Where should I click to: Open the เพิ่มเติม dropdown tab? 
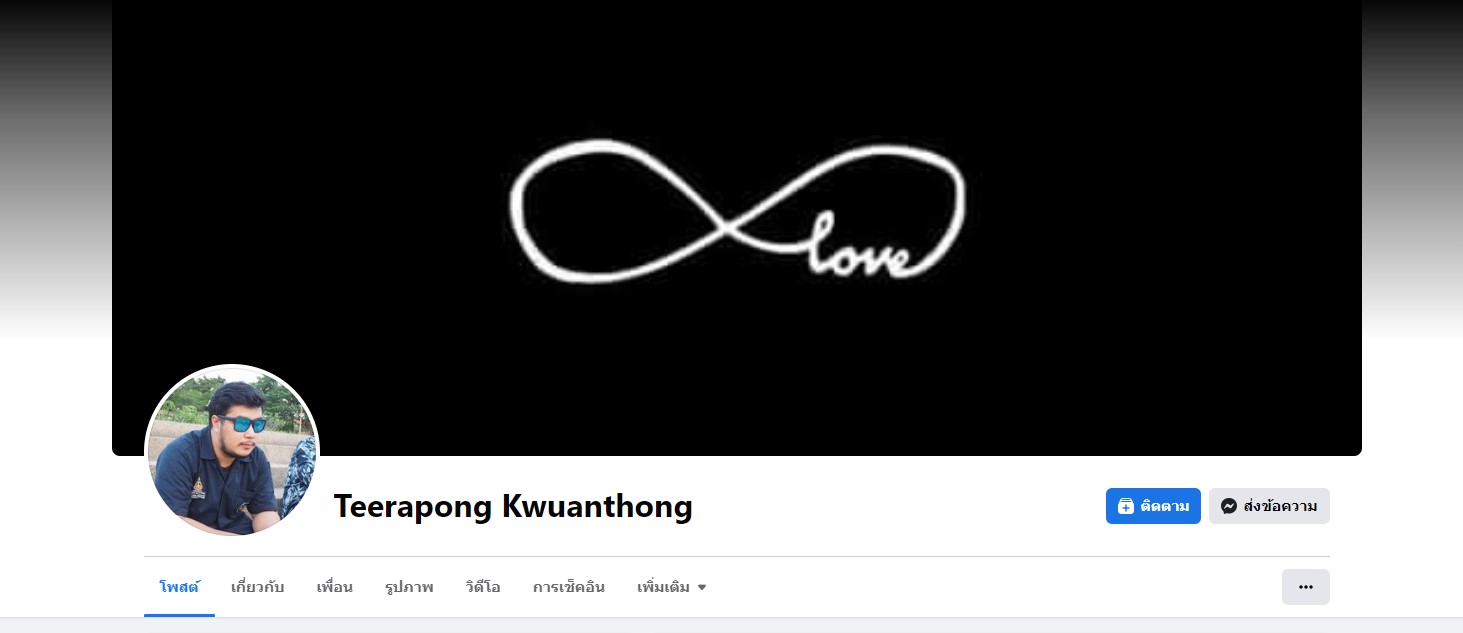point(672,587)
